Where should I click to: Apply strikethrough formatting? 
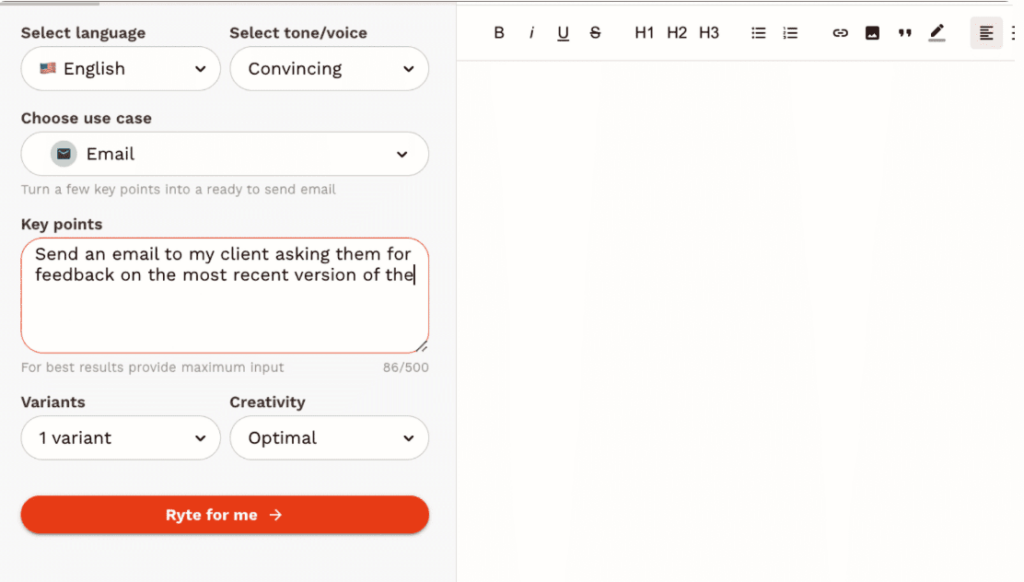[595, 32]
